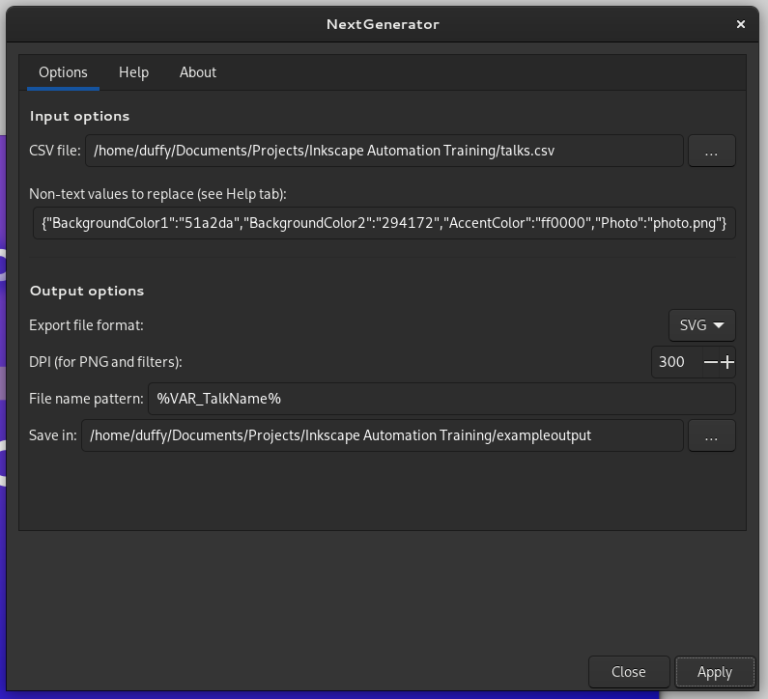Select the Options tab

(63, 72)
